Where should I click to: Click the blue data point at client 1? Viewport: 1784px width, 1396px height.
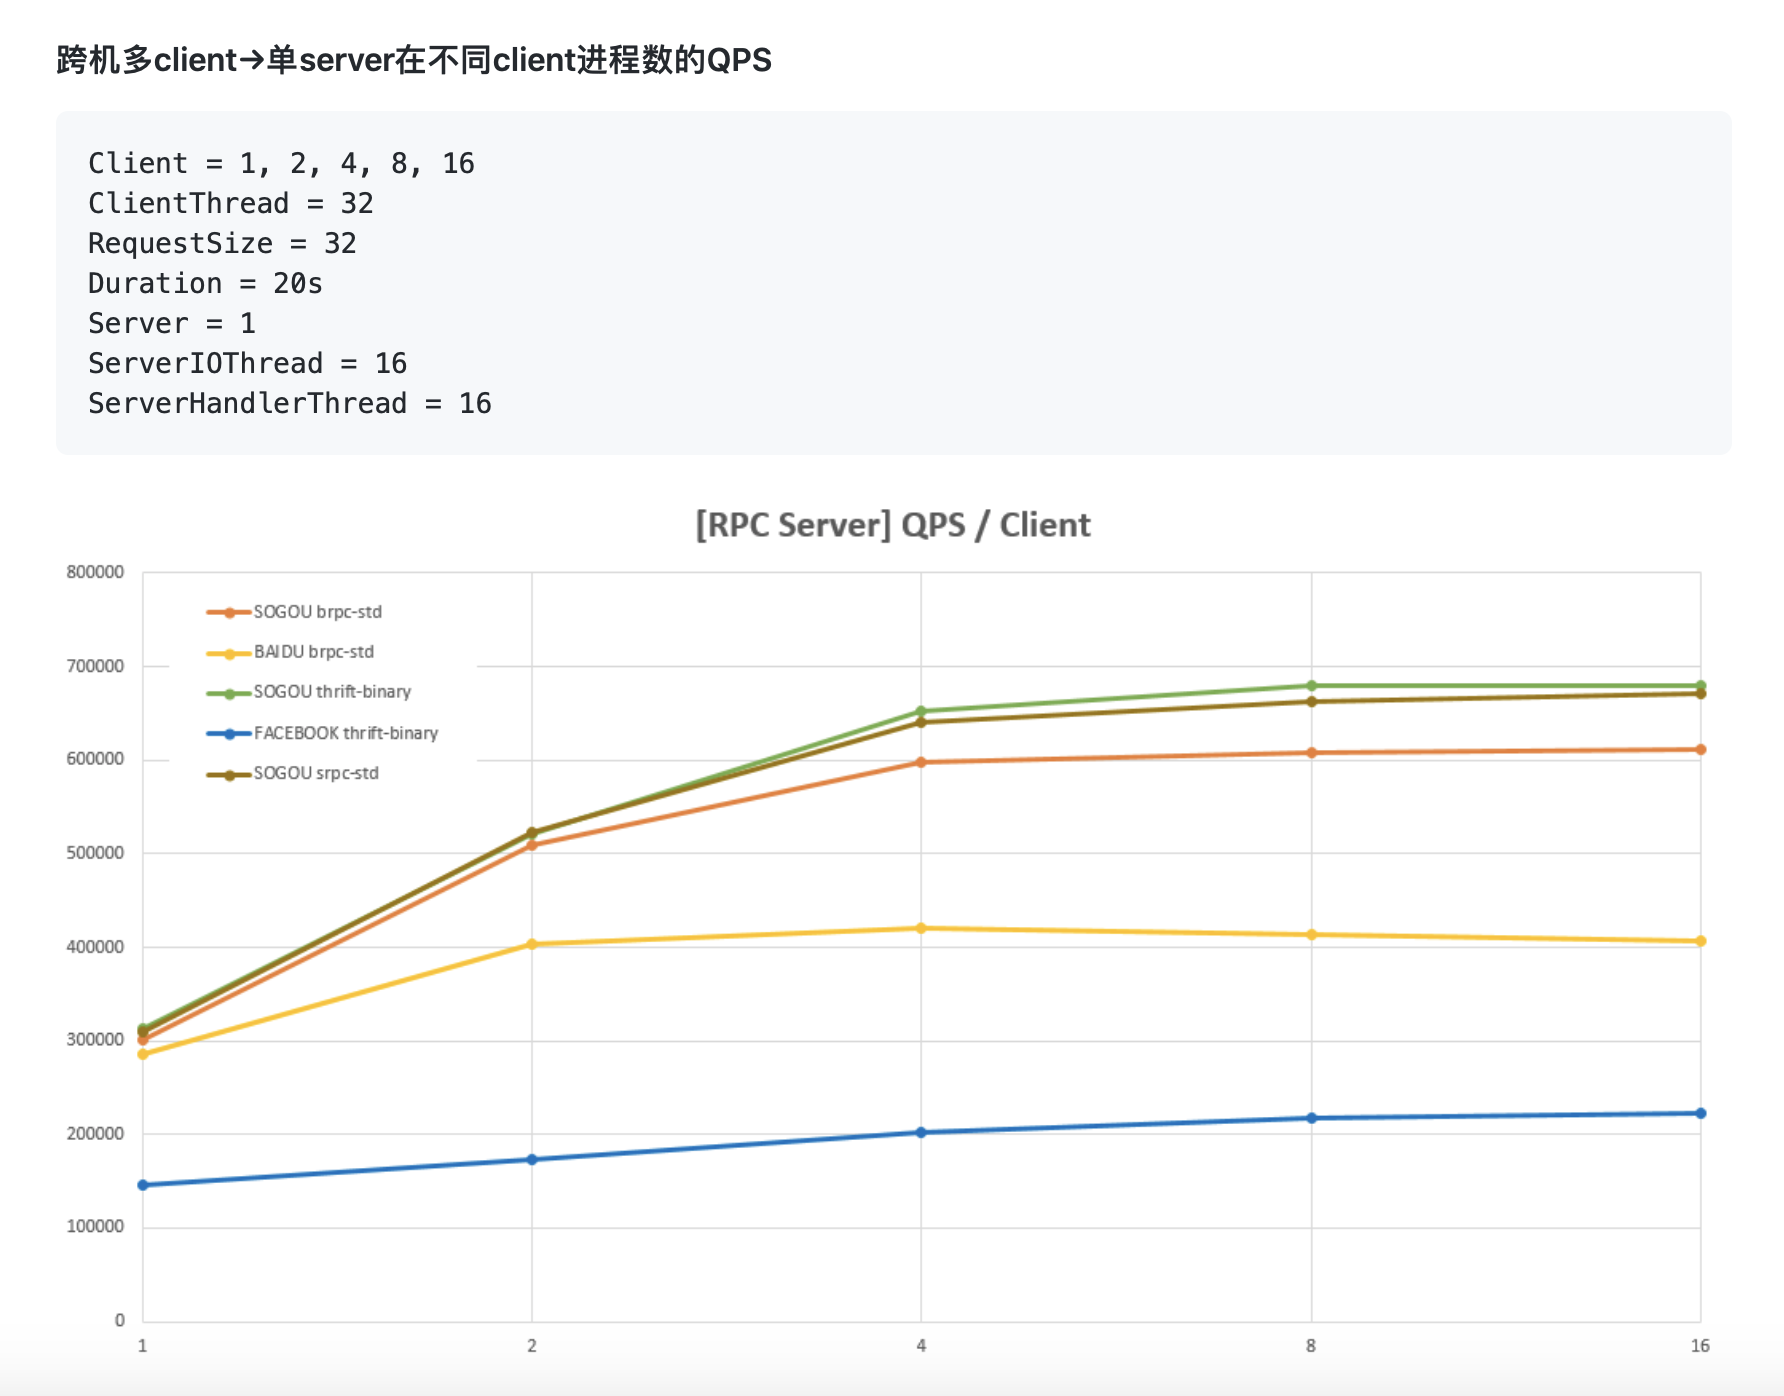(141, 1184)
